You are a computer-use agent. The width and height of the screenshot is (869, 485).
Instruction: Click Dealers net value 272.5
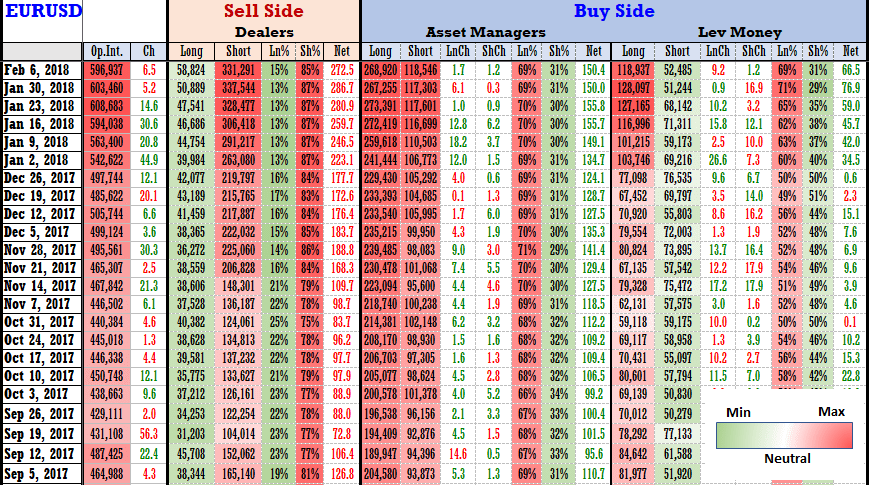click(x=343, y=69)
